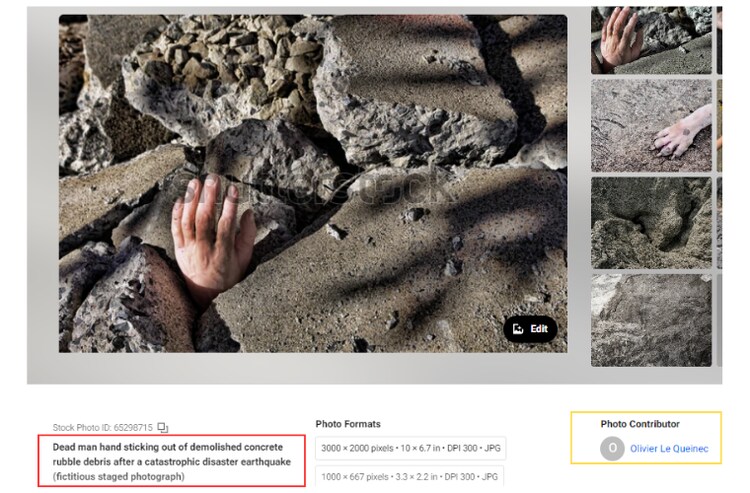Click the contributor avatar circle with letter O
750x493 pixels.
[612, 449]
